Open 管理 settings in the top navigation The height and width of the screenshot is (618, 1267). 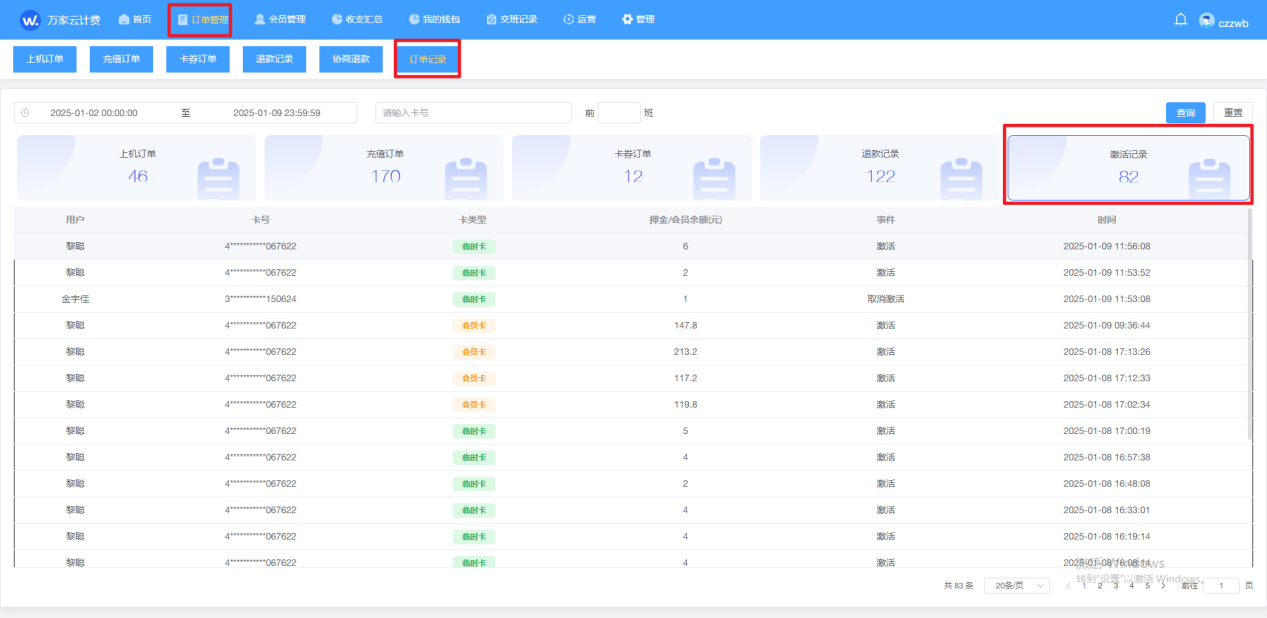click(x=638, y=19)
